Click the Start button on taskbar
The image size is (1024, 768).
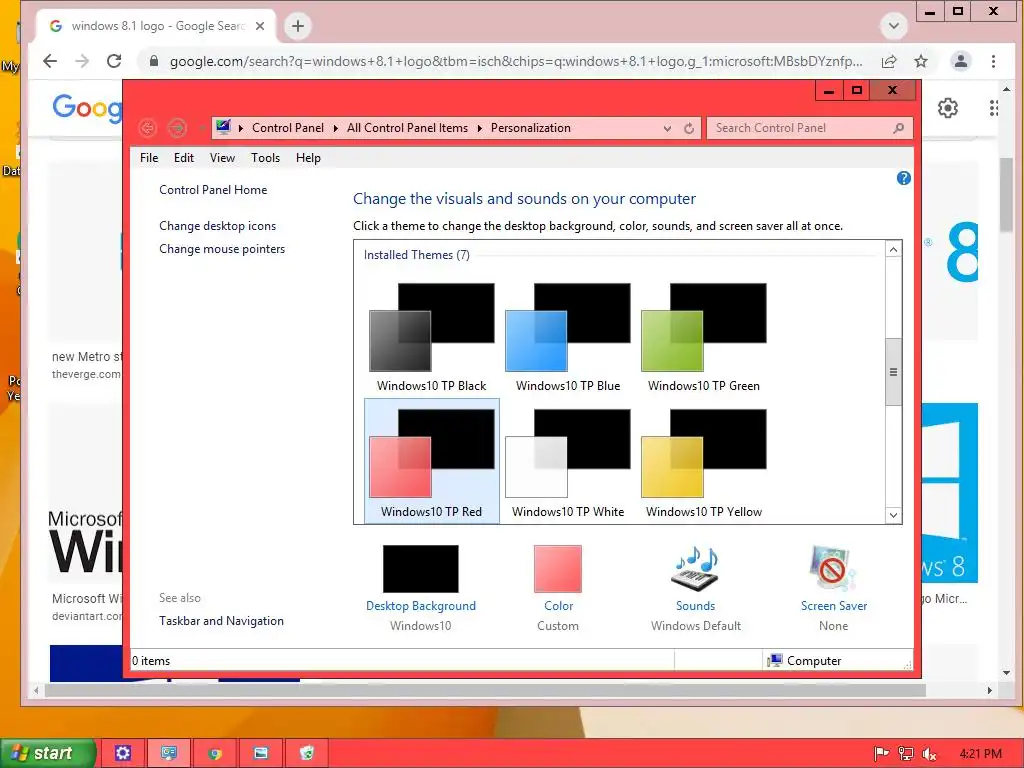point(48,753)
